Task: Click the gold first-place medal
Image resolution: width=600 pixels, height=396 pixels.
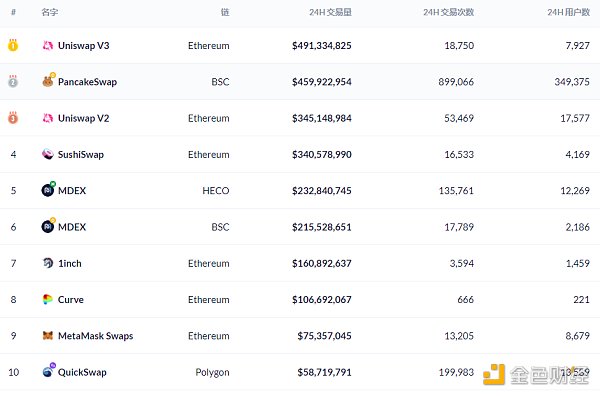Action: click(x=13, y=45)
